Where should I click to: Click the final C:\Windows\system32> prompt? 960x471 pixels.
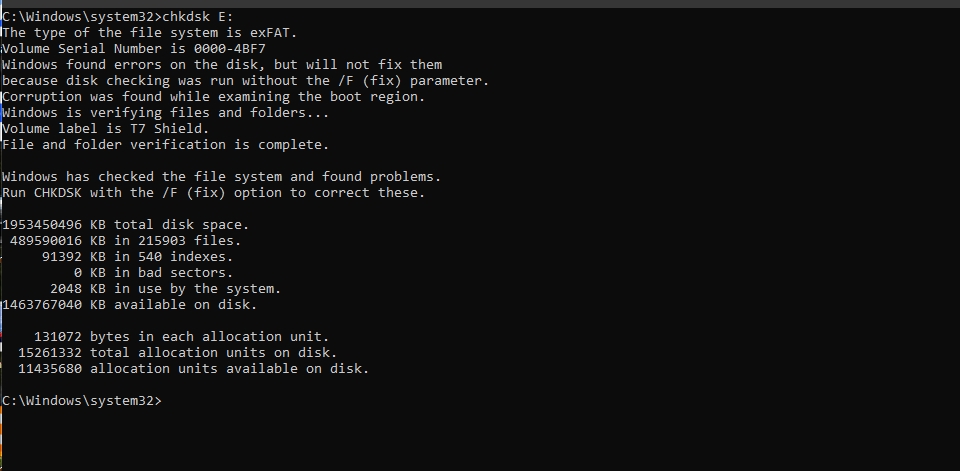pos(81,401)
